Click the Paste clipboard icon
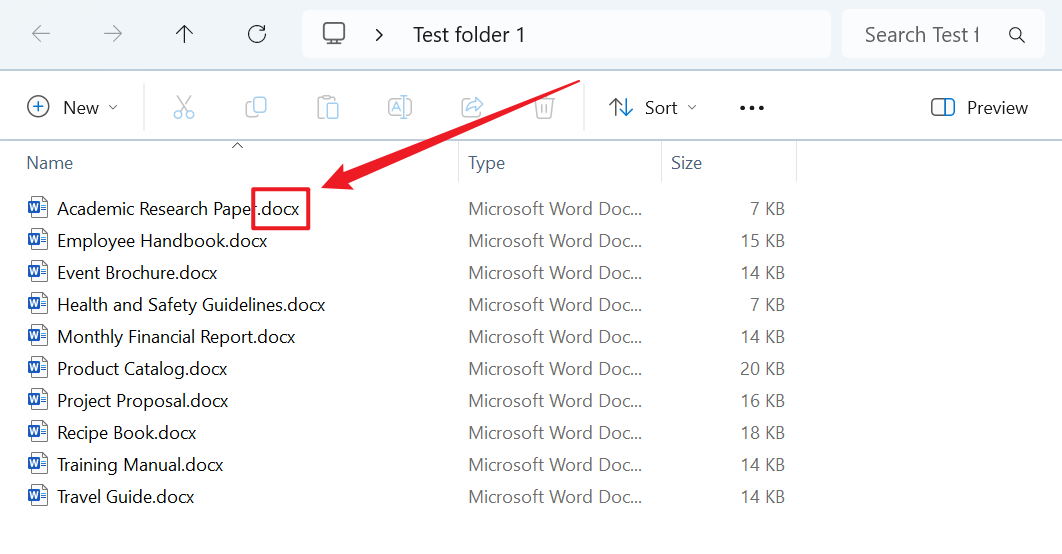Viewport: 1062px width, 554px height. click(328, 108)
